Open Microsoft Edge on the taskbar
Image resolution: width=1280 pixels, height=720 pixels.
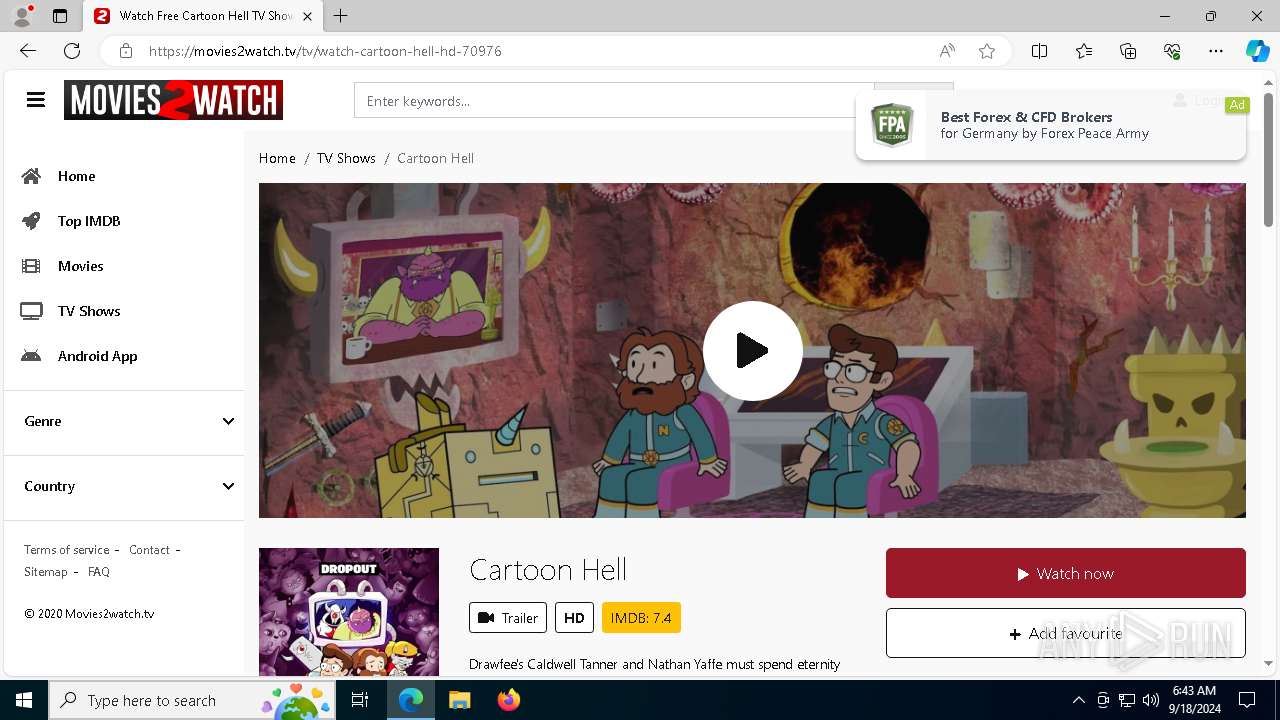[411, 700]
